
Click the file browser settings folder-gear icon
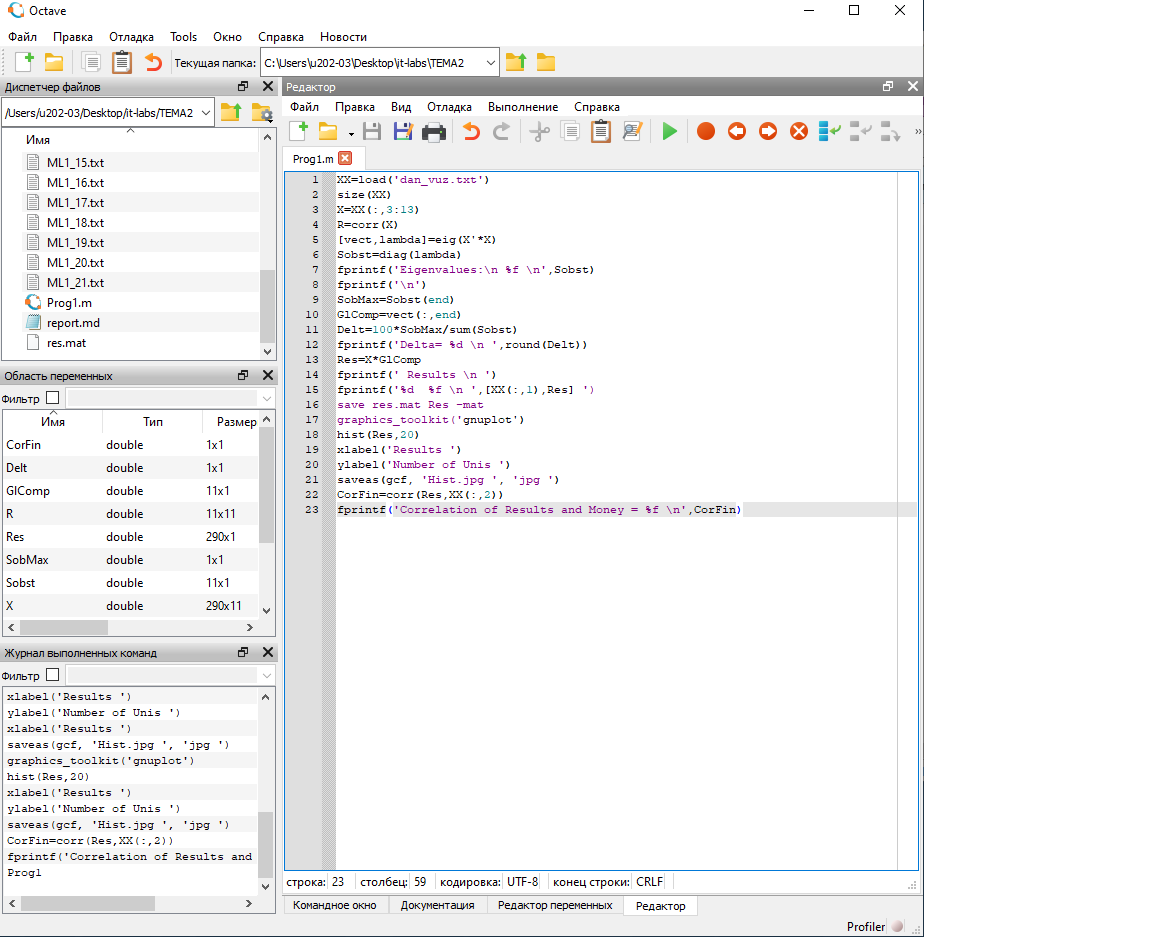[261, 112]
